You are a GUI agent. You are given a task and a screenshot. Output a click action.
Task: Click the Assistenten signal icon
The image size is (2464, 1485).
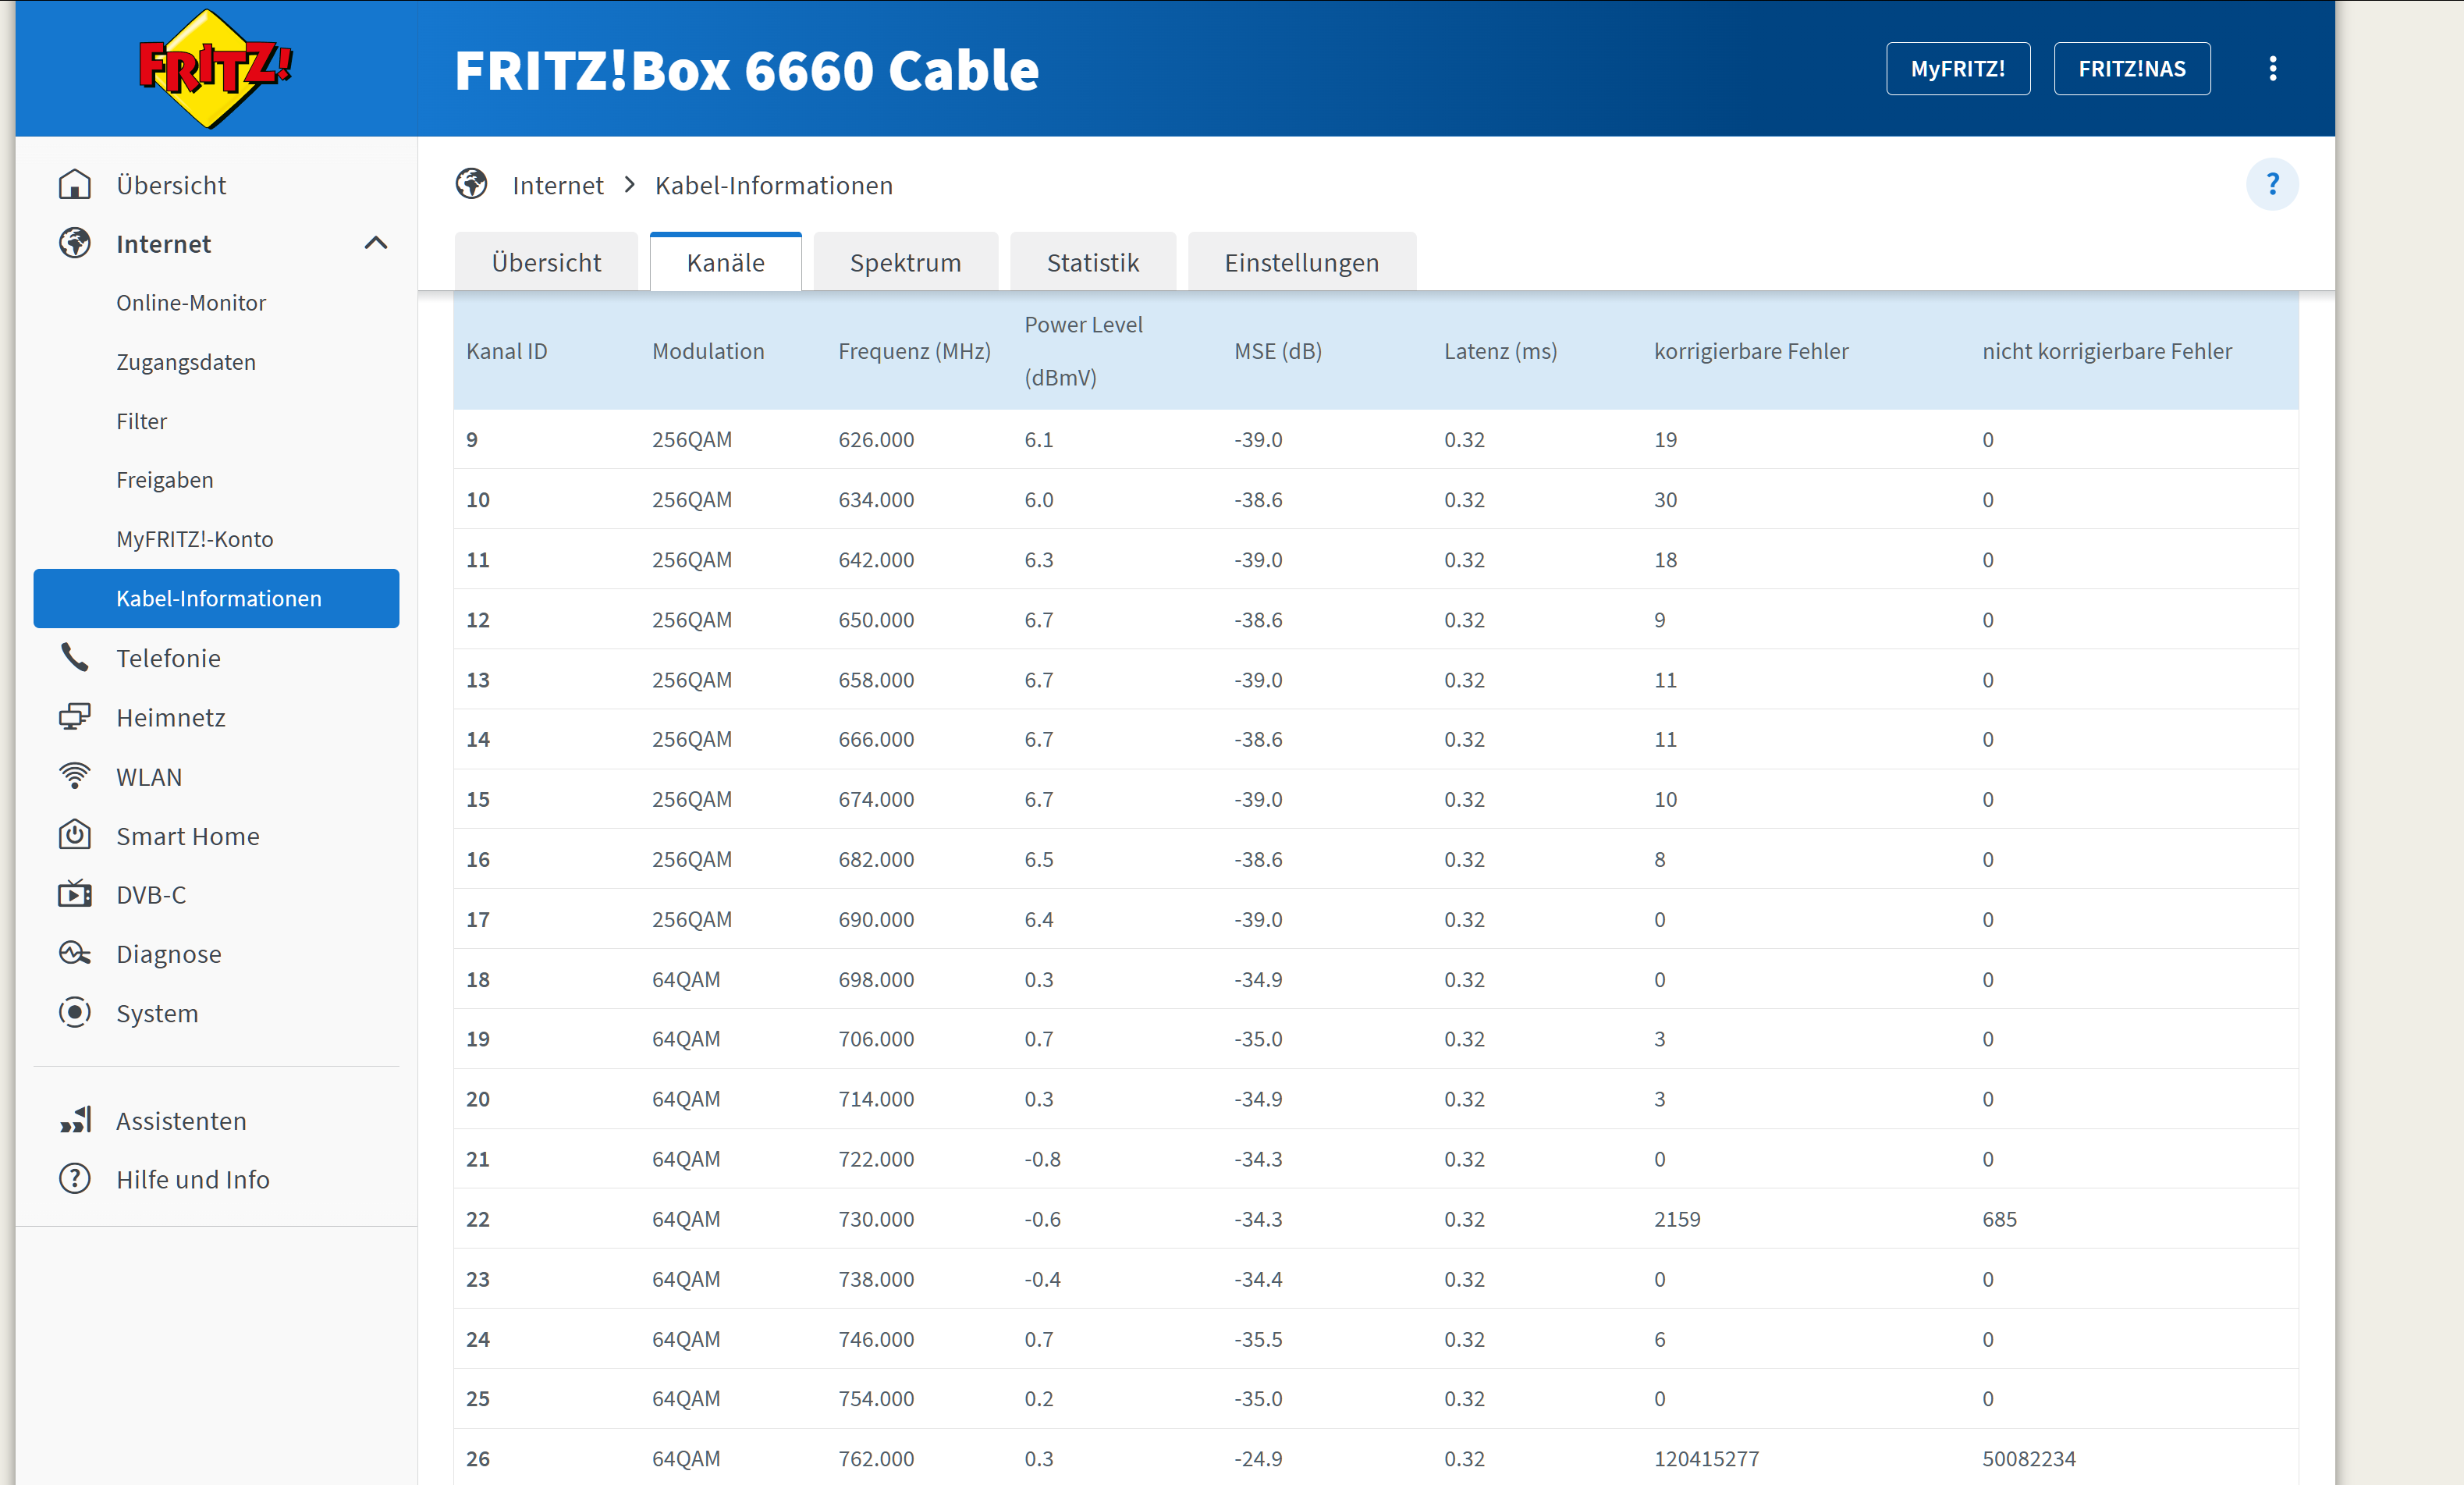coord(75,1119)
